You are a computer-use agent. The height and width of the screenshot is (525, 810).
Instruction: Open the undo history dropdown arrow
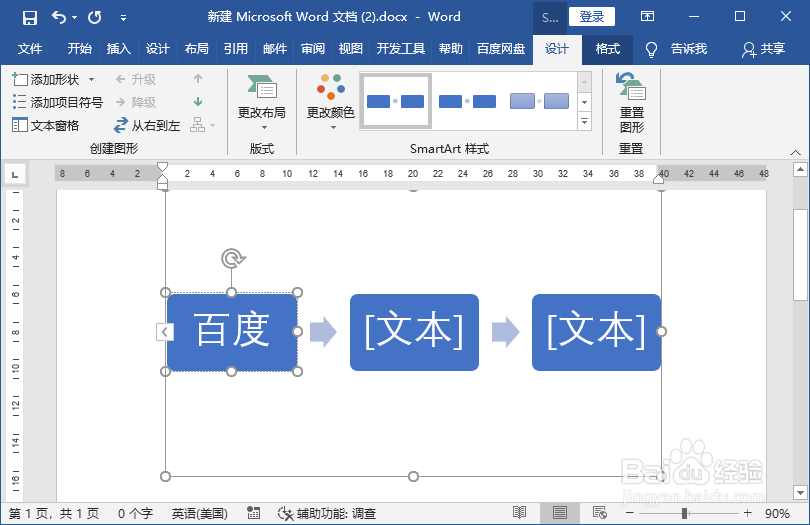pyautogui.click(x=75, y=18)
